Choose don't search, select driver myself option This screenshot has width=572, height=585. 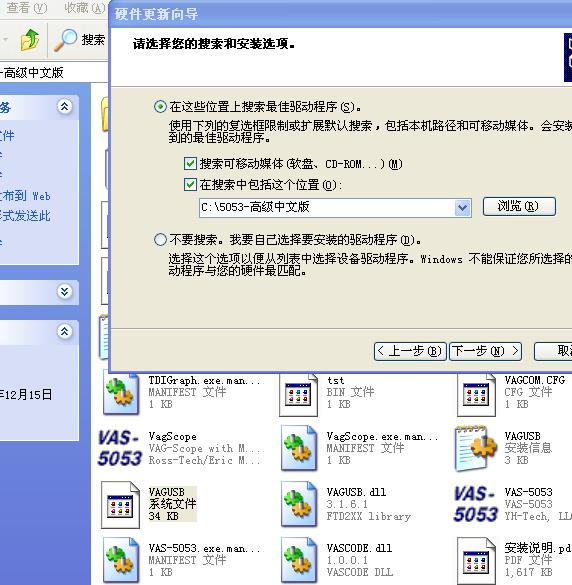click(160, 240)
